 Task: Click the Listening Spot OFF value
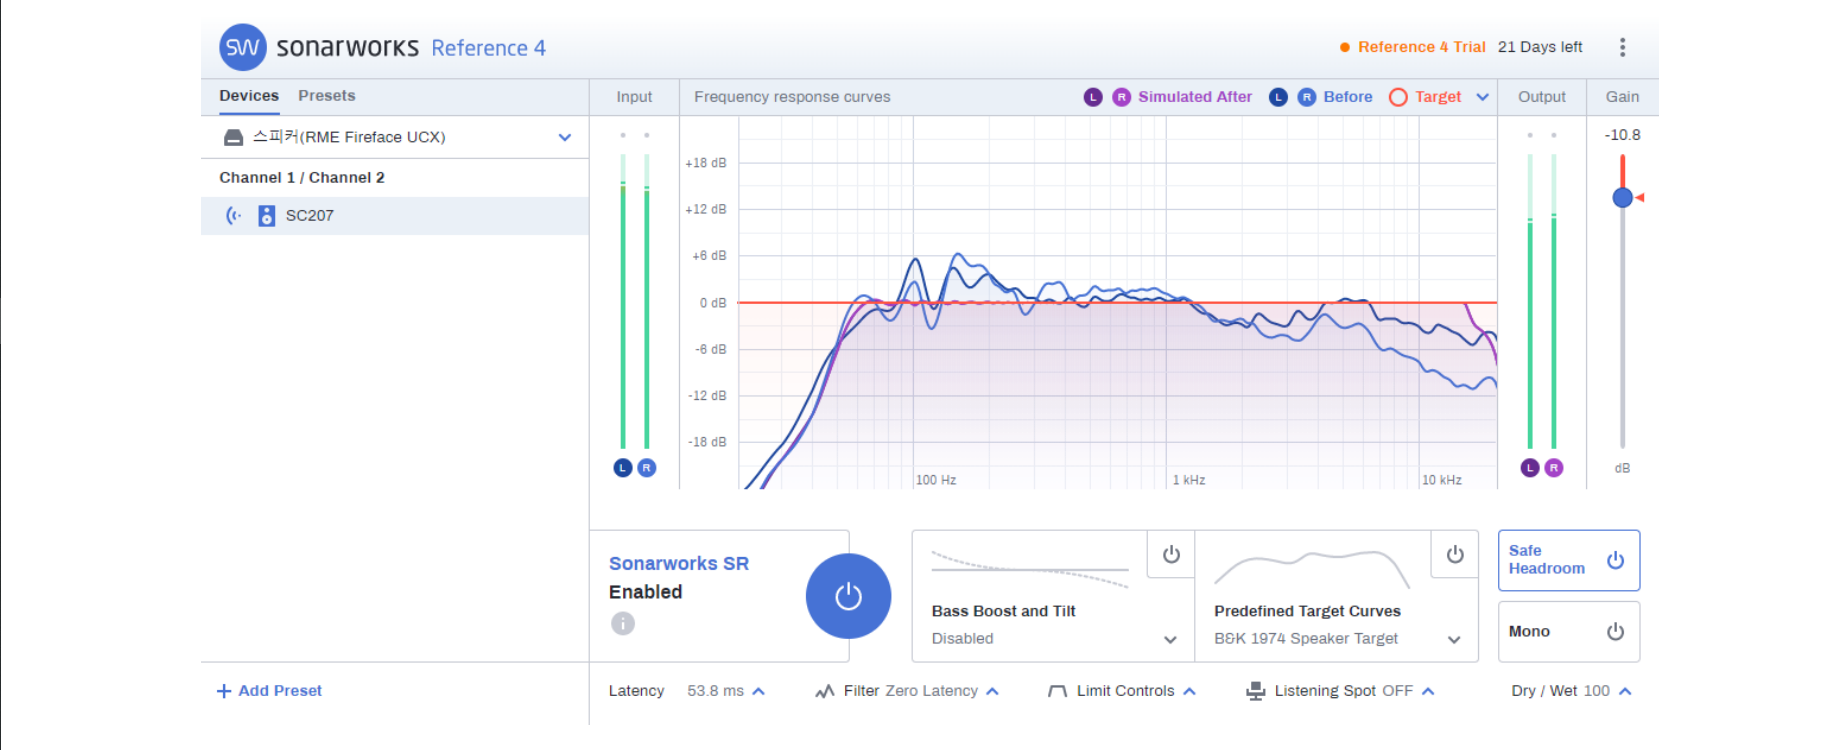1398,691
